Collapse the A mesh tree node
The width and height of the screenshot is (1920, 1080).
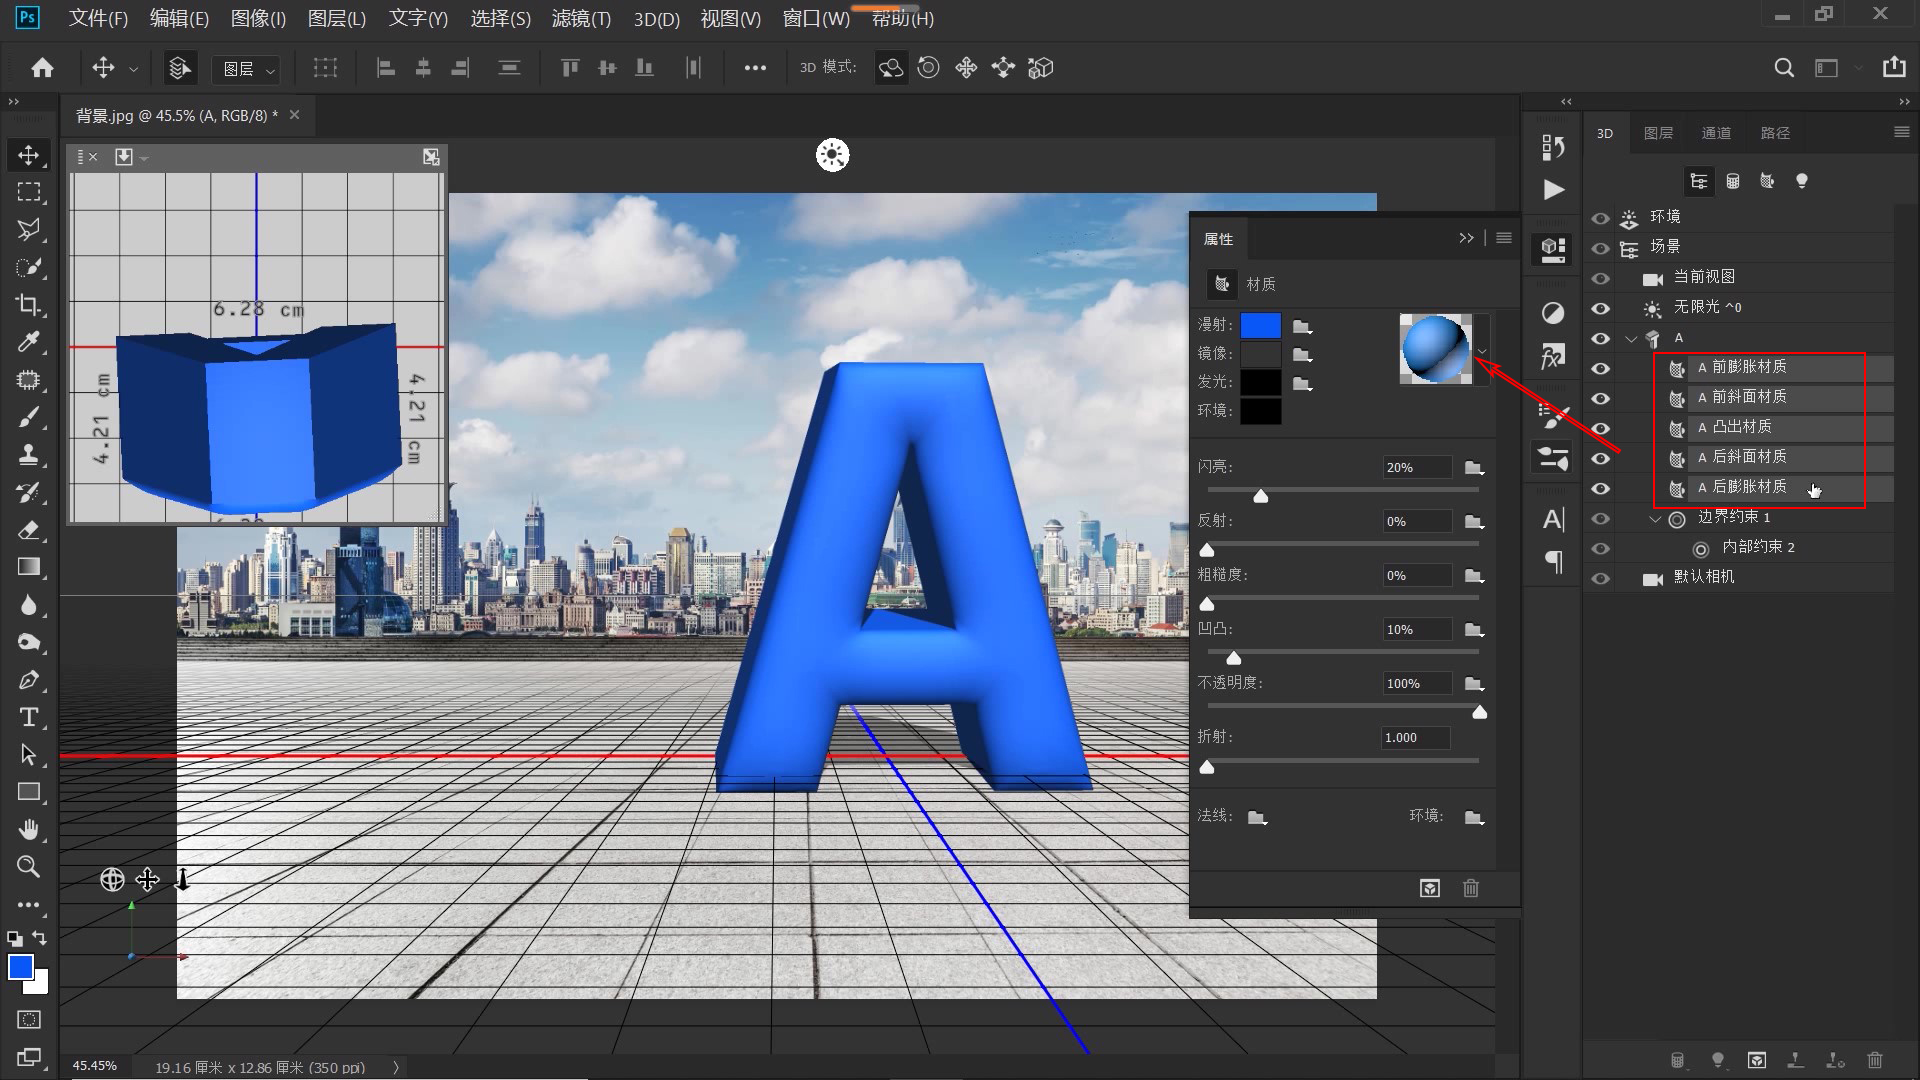click(1632, 338)
